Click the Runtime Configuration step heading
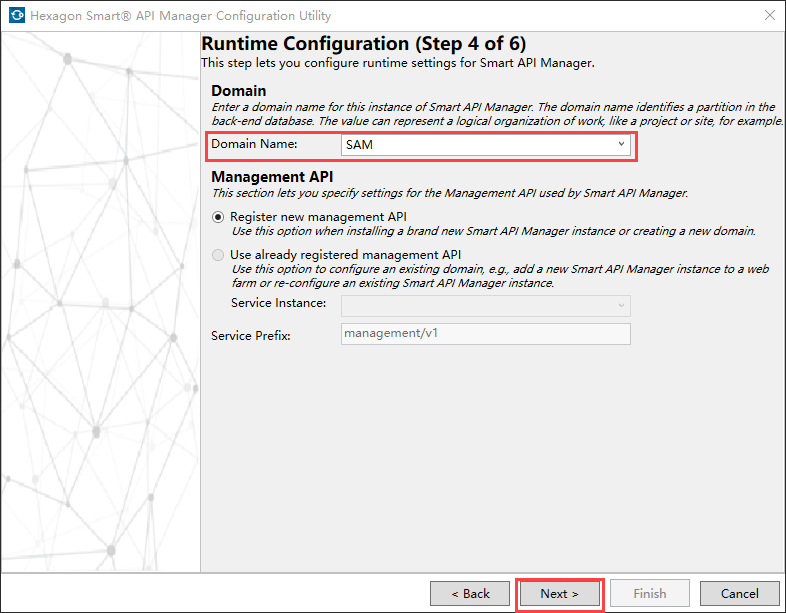Screen dimensions: 786x613 364,44
